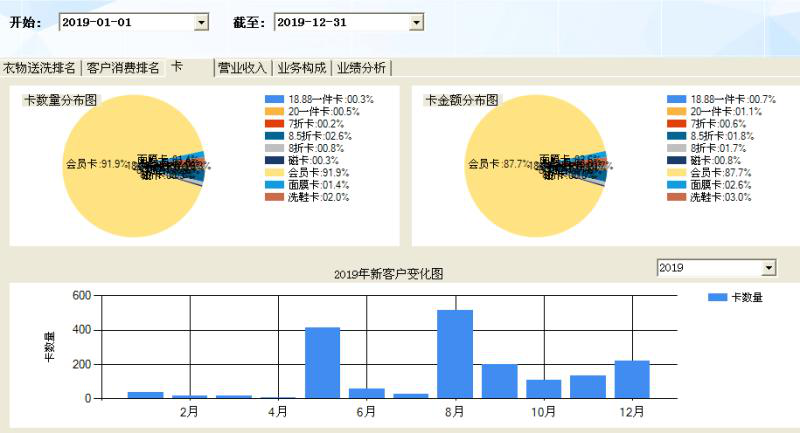Click 20一件卡 swatch in quantity legend
The width and height of the screenshot is (800, 433).
point(274,112)
